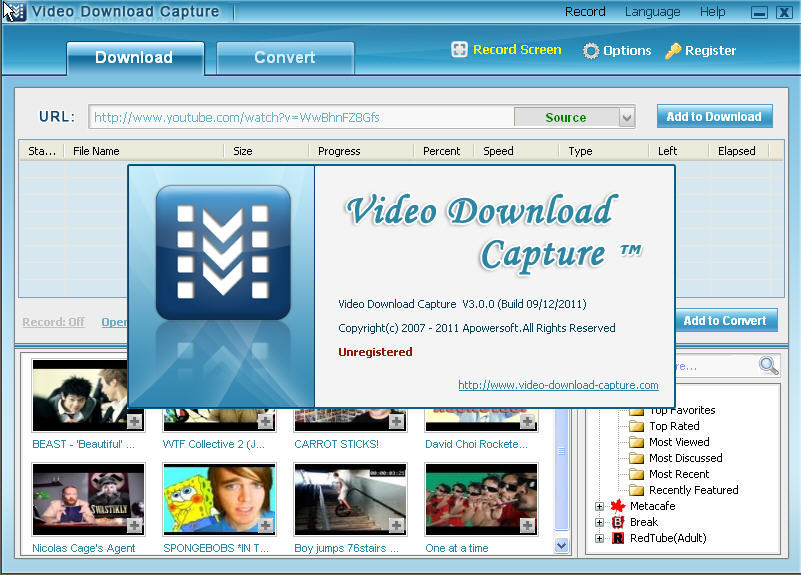Click the video list scrollbar down arrow
Image resolution: width=801 pixels, height=575 pixels.
[x=561, y=546]
